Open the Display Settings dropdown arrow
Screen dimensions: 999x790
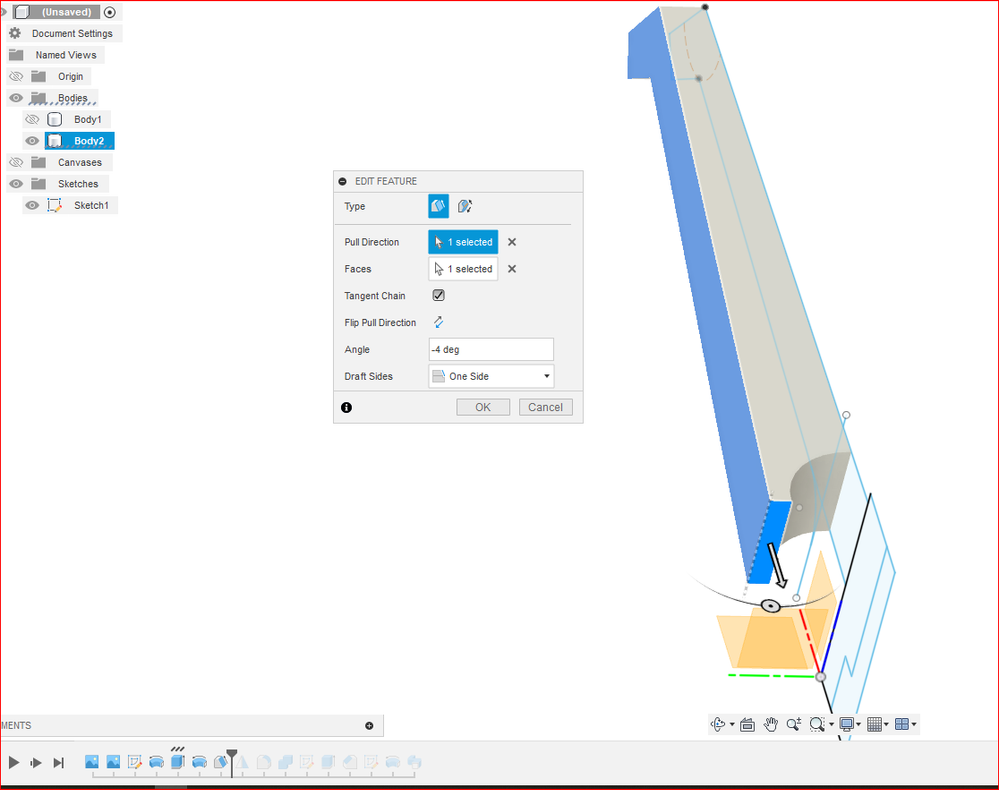coord(858,724)
